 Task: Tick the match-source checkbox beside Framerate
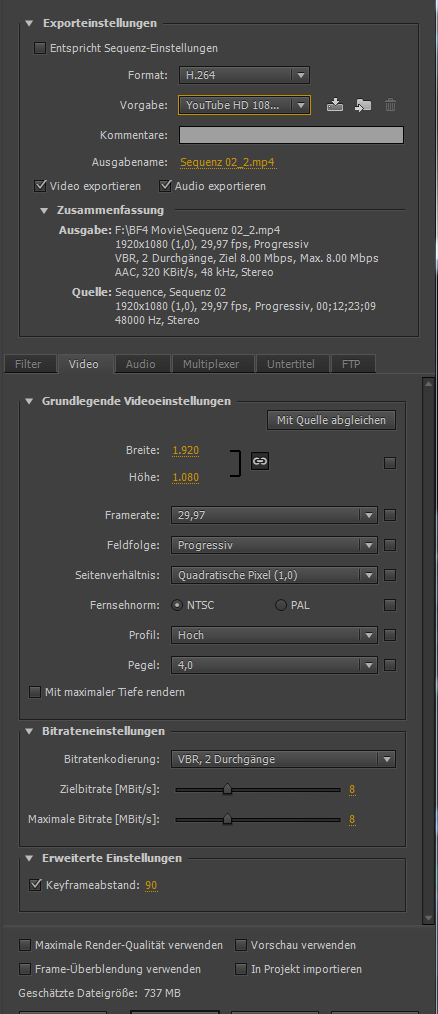coord(389,515)
